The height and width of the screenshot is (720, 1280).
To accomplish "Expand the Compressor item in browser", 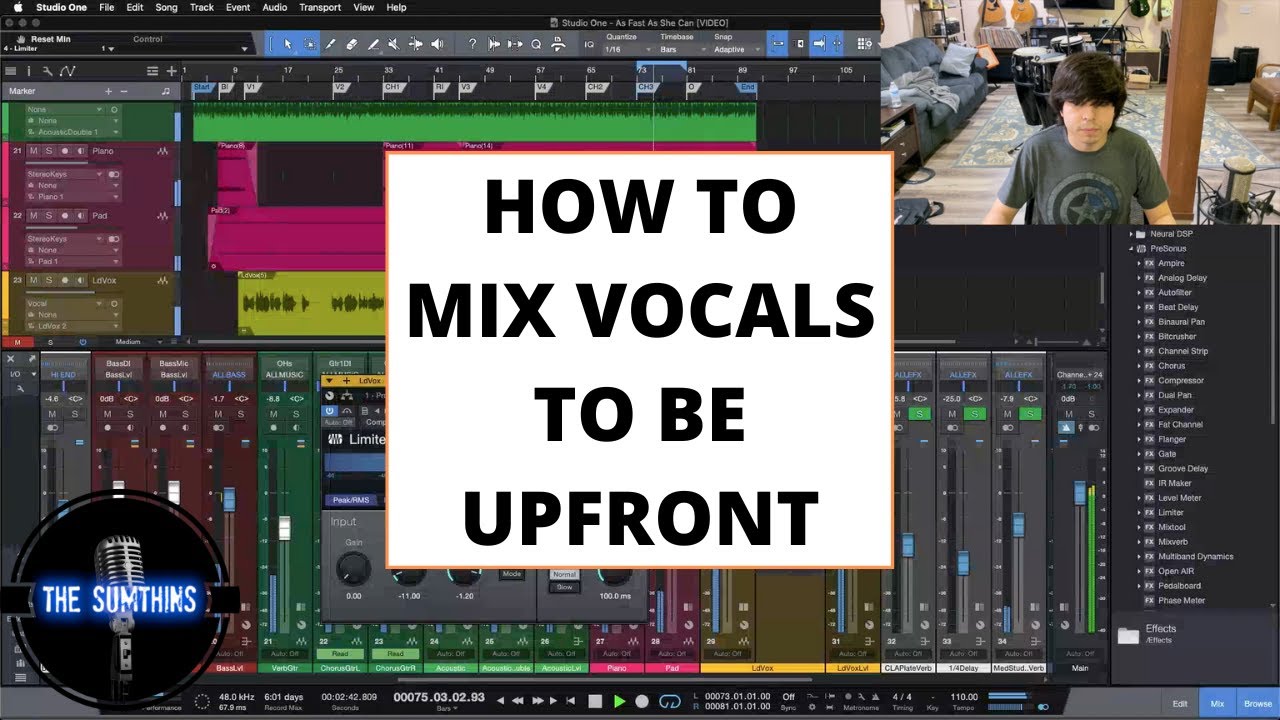I will [x=1138, y=380].
